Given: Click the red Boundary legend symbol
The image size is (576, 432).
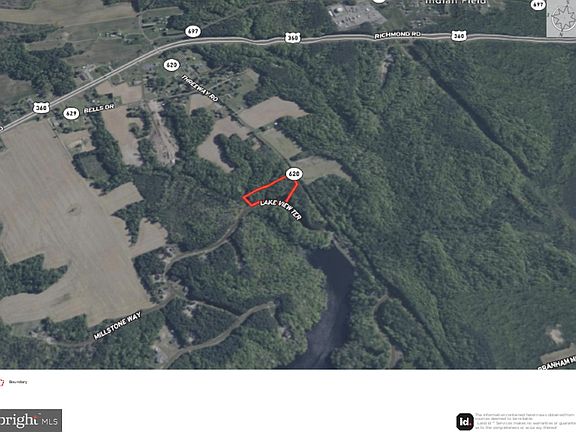Looking at the screenshot, I should pos(2,382).
